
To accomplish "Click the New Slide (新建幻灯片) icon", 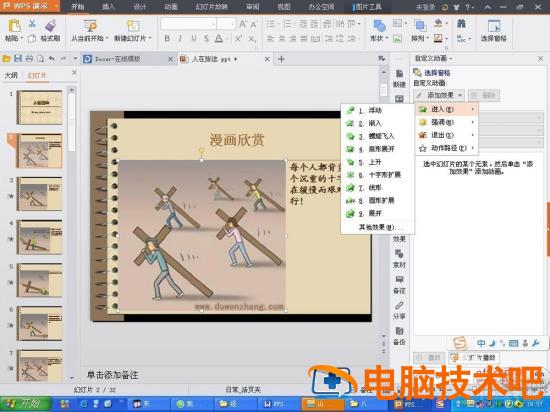I will click(133, 26).
